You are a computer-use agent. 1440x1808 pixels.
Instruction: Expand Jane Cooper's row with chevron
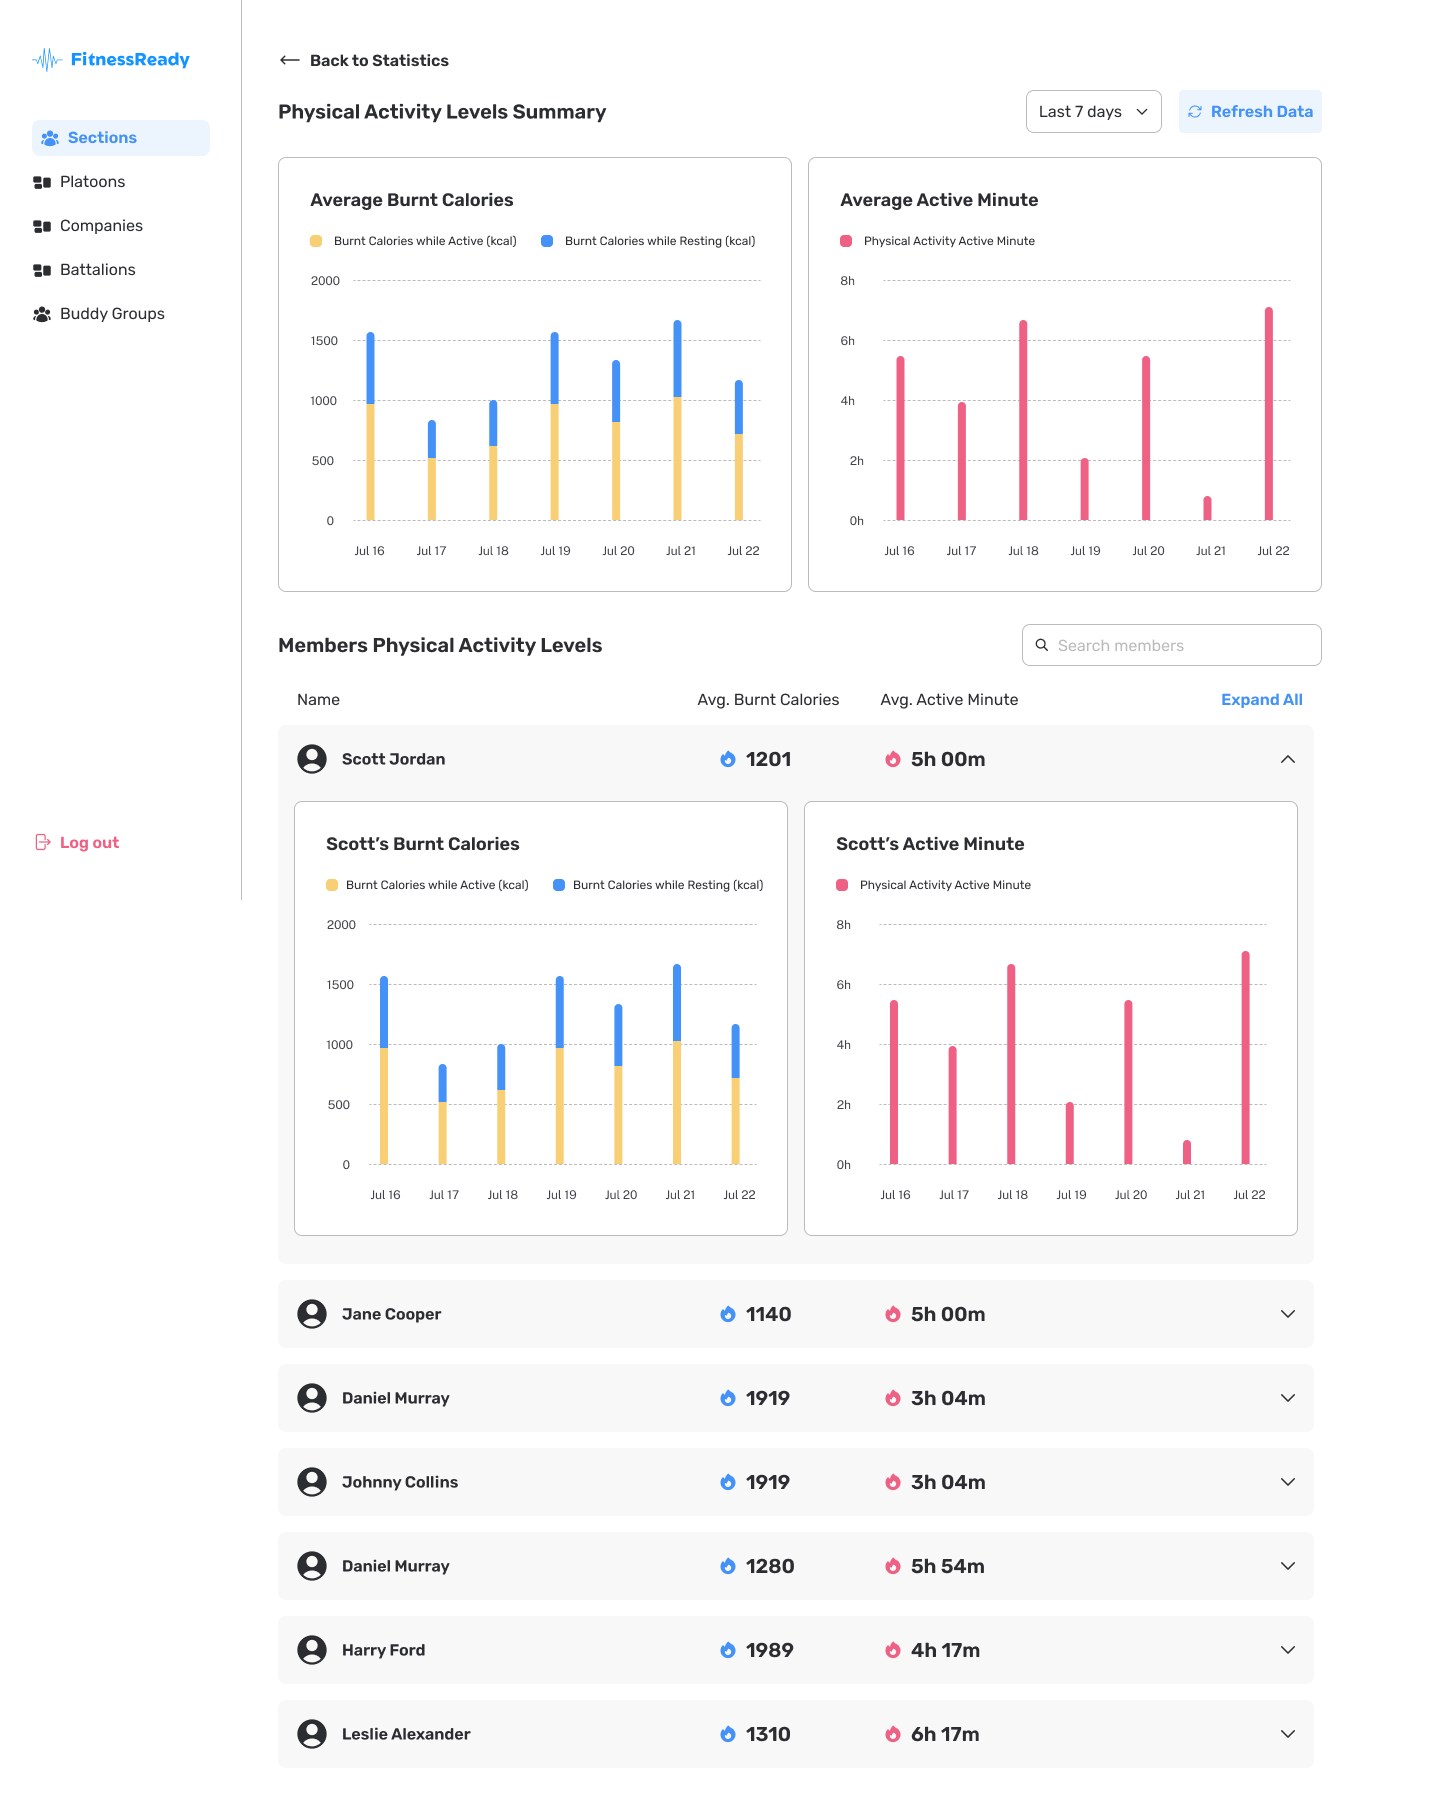point(1288,1314)
